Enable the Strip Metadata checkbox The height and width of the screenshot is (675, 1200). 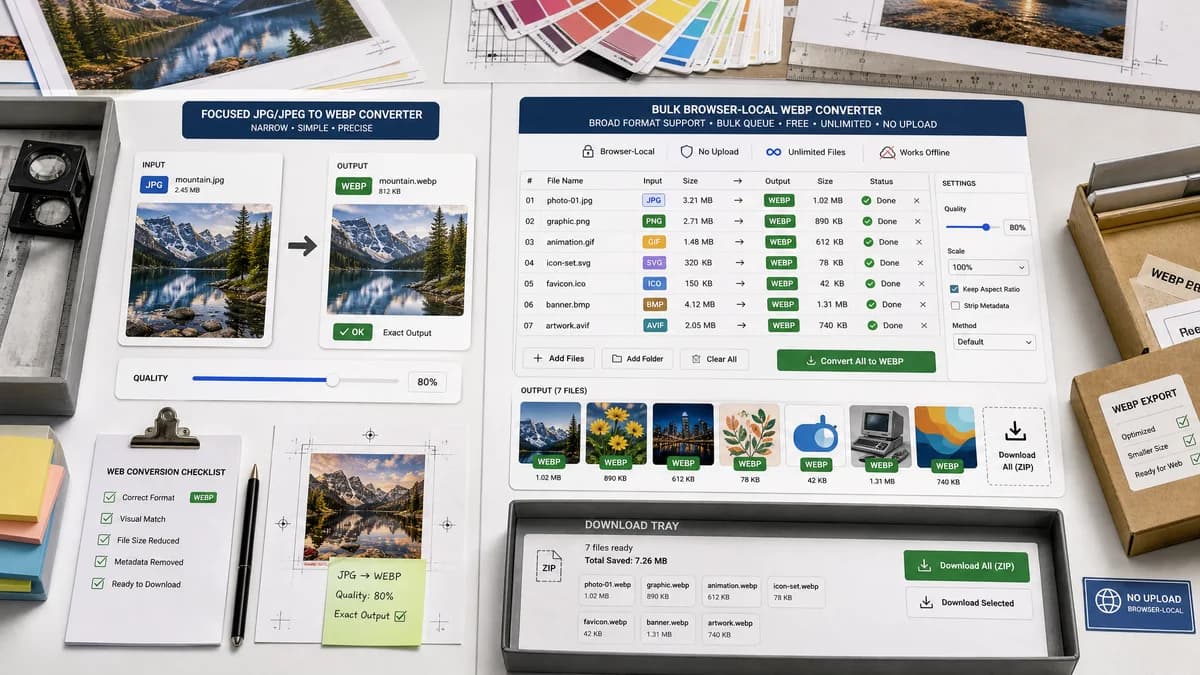click(955, 306)
